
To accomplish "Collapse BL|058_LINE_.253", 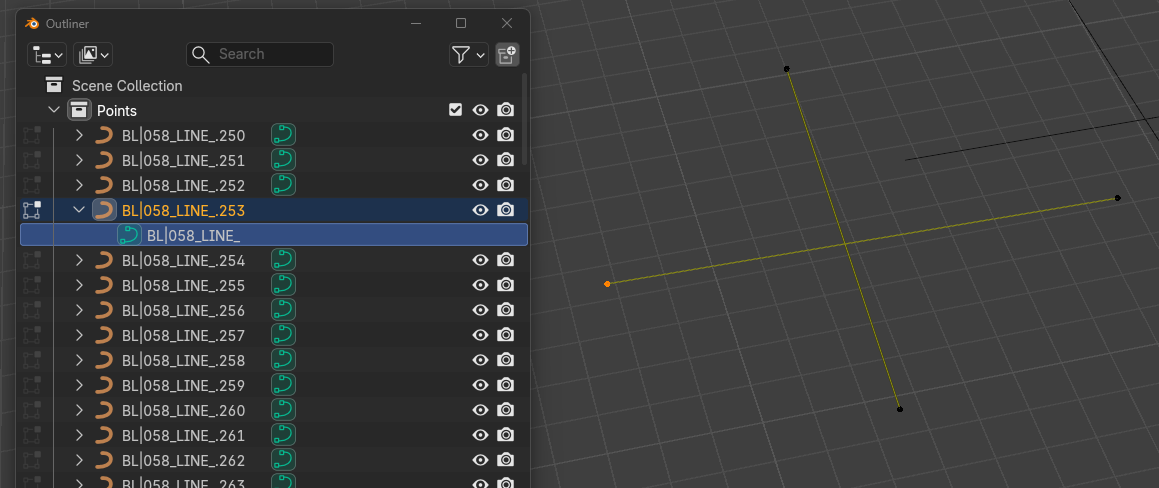I will click(79, 210).
